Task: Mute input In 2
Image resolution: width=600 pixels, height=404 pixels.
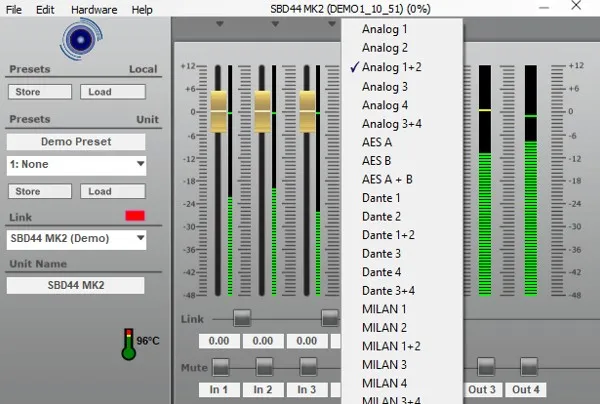Action: pos(264,367)
